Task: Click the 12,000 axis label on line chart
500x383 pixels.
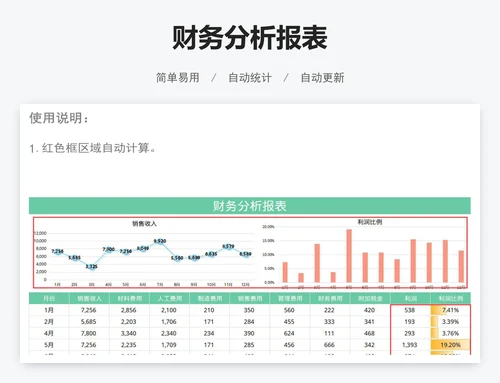Action: 40,233
